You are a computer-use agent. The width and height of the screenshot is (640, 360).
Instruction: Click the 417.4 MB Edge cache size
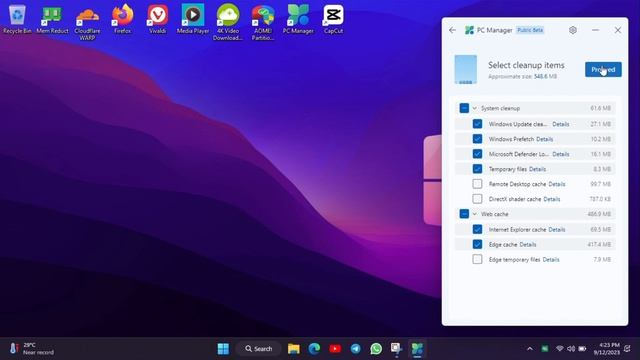[599, 244]
